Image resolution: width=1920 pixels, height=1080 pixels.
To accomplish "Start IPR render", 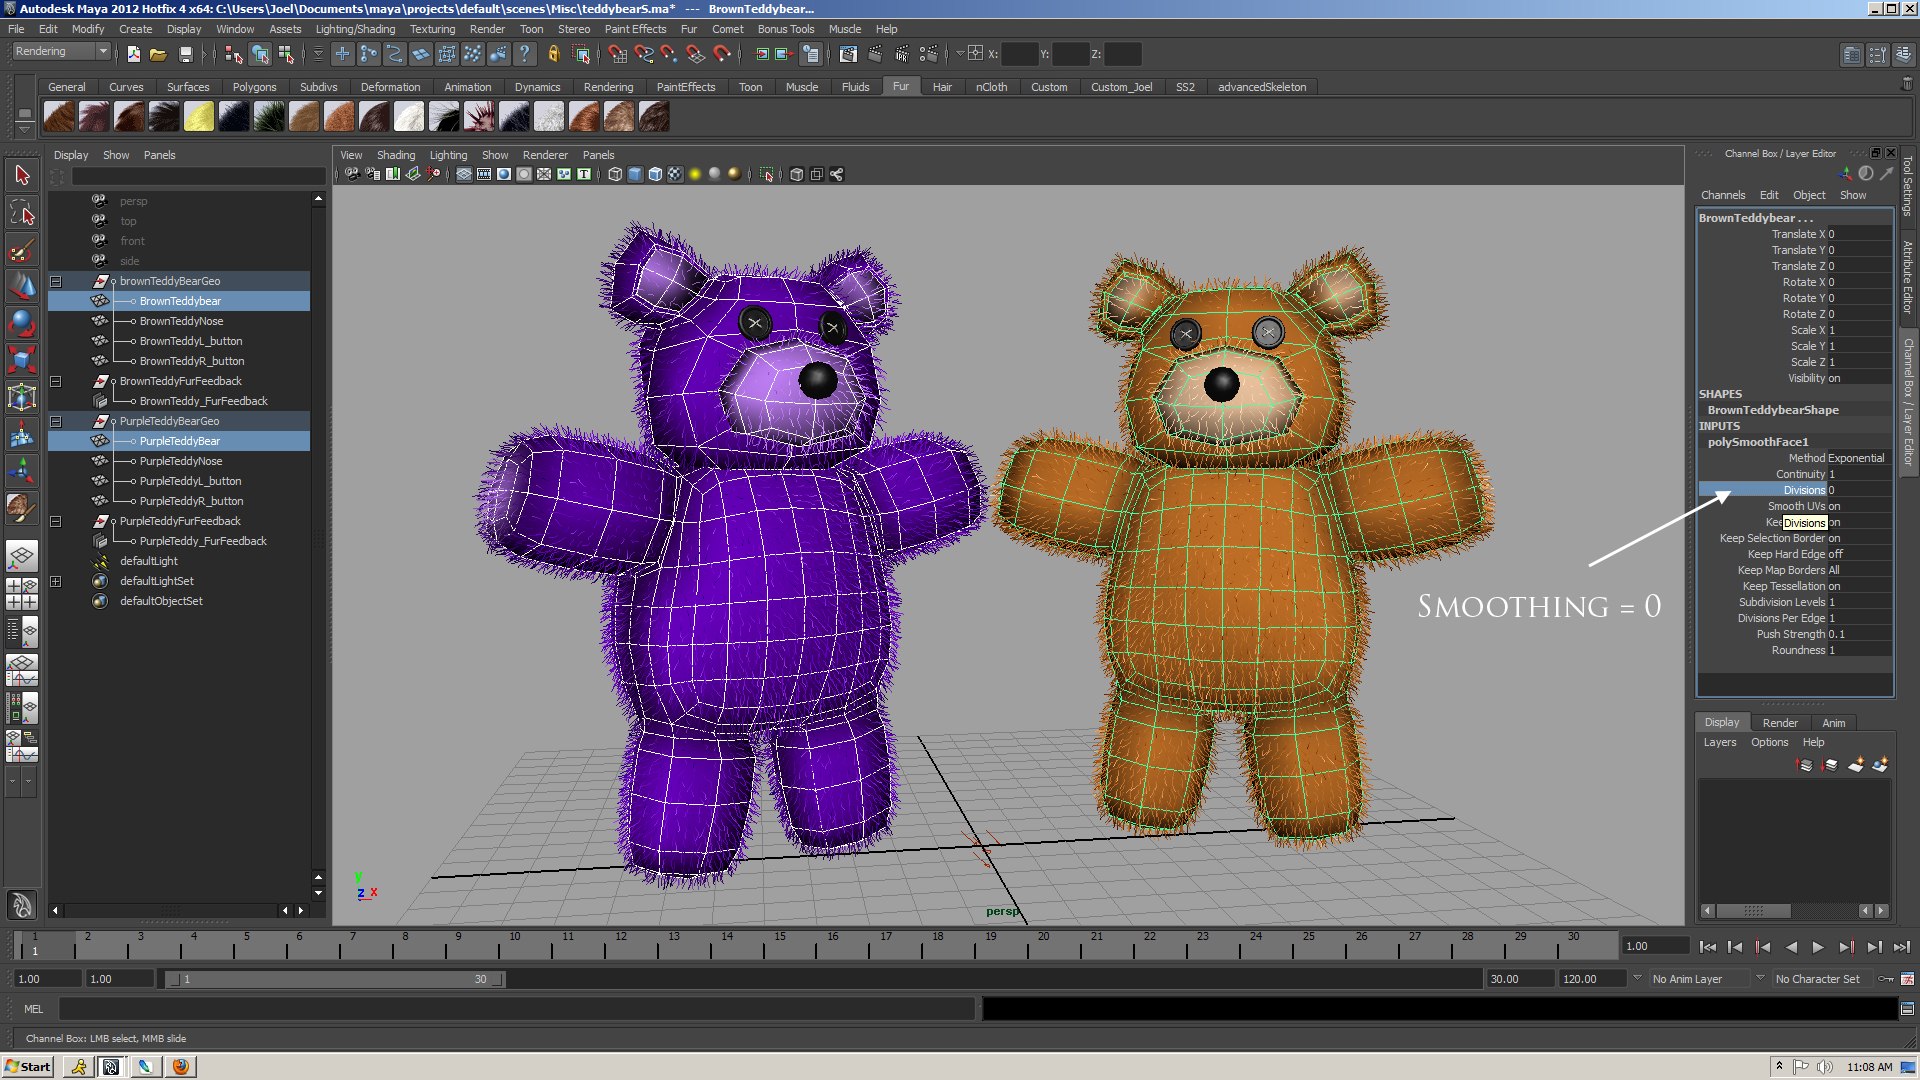I will (x=903, y=54).
